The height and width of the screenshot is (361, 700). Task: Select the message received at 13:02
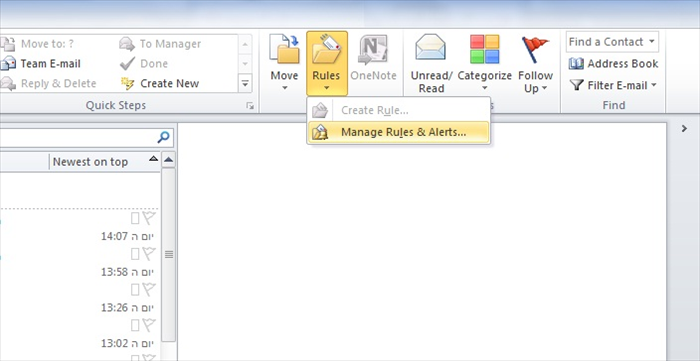pos(79,334)
